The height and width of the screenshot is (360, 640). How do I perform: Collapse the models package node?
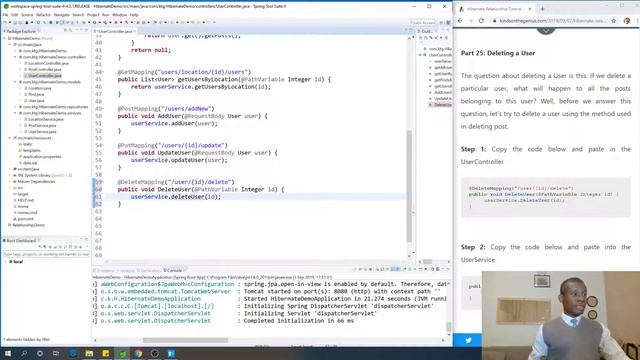[x=15, y=82]
